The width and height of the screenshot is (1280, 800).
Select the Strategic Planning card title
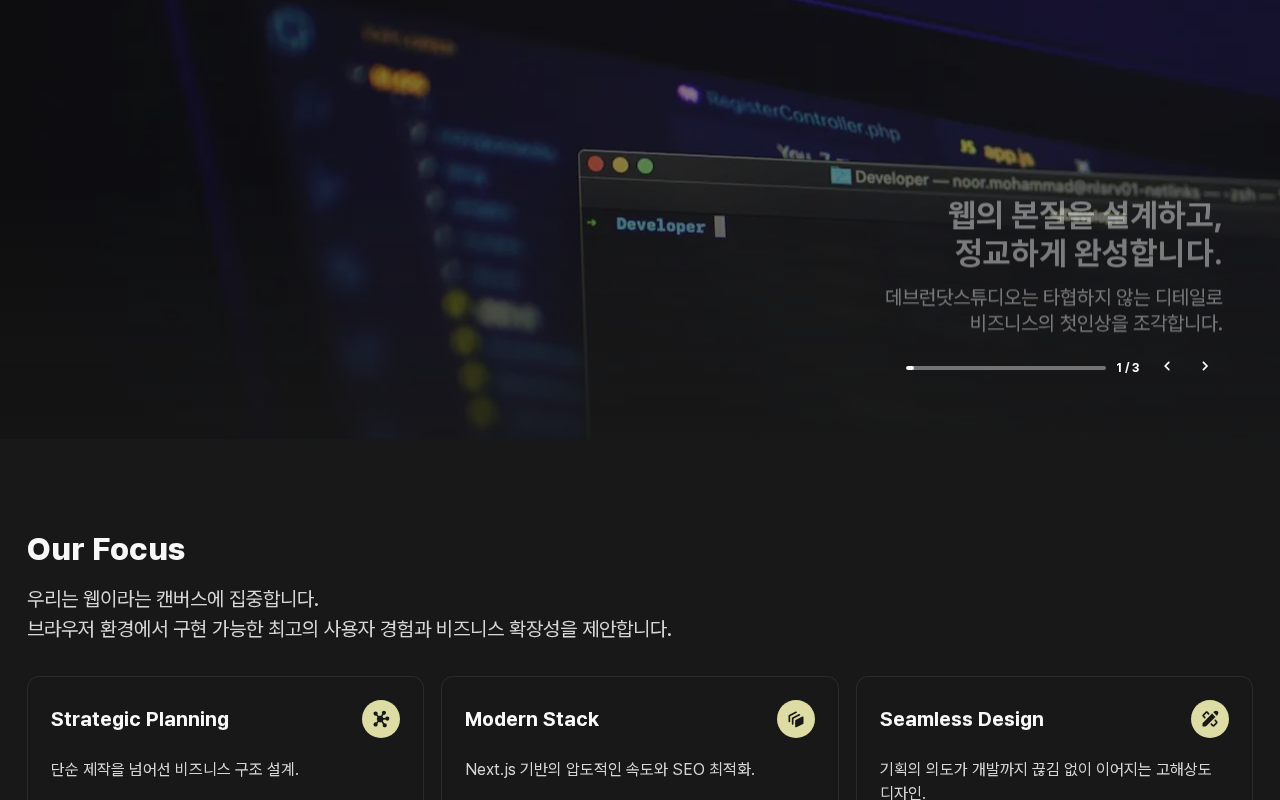point(140,719)
